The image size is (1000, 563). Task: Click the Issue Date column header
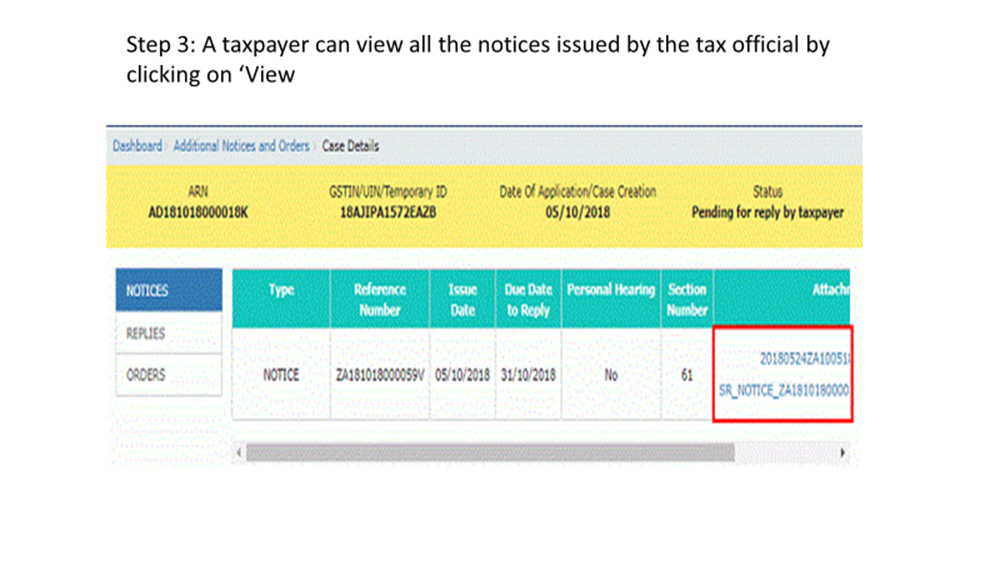click(462, 299)
